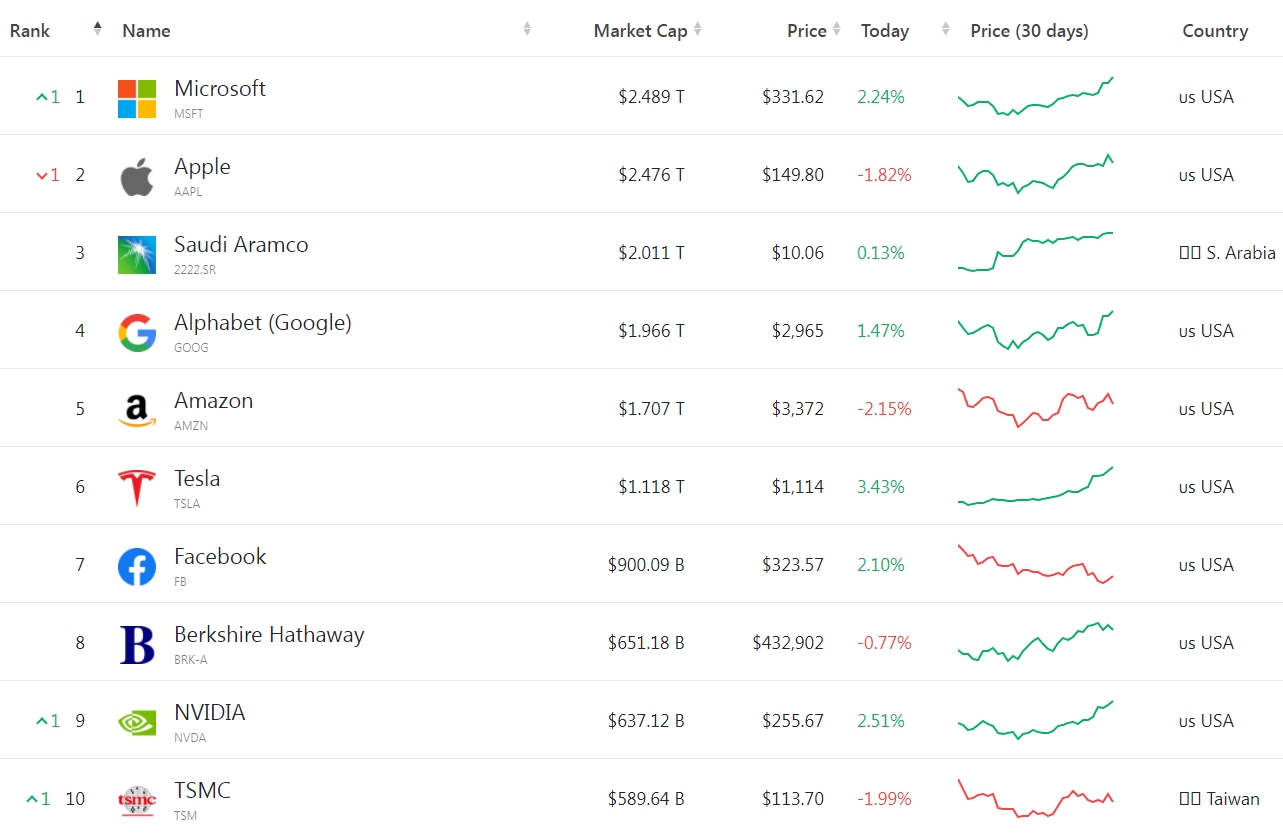Click the -1.99% today change
The height and width of the screenshot is (833, 1283).
click(x=884, y=799)
